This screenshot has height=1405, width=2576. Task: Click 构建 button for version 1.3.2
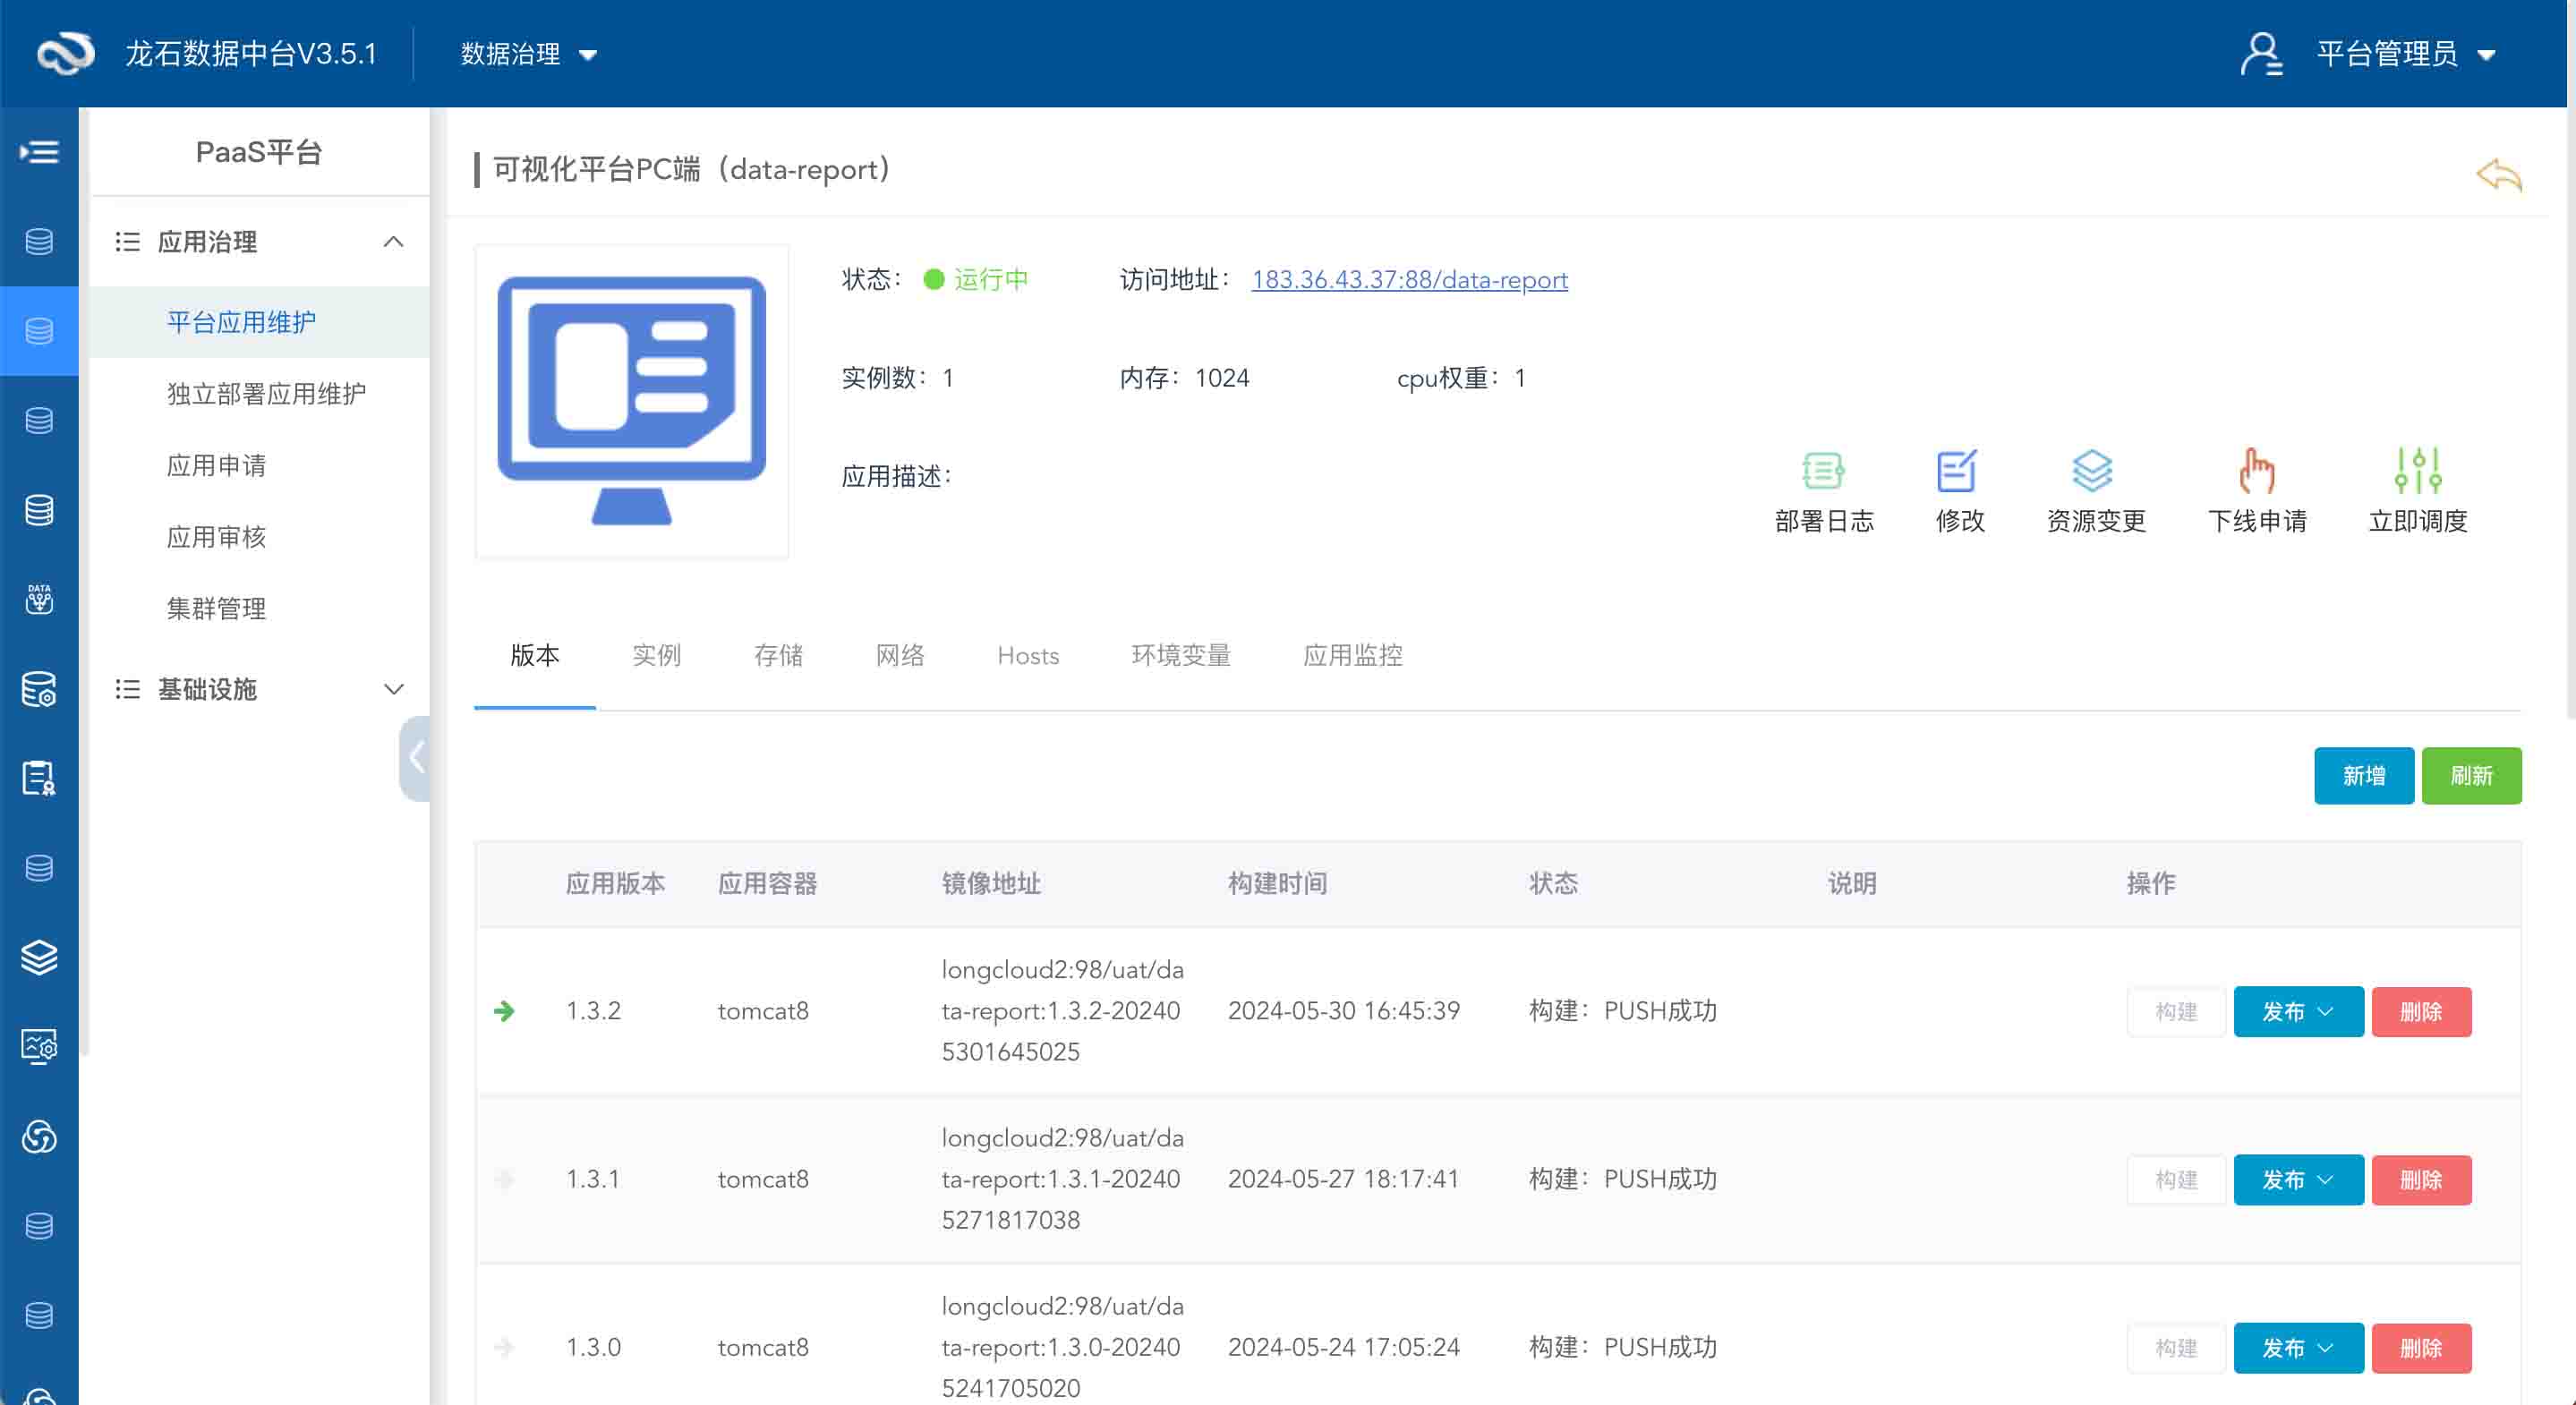tap(2176, 1011)
